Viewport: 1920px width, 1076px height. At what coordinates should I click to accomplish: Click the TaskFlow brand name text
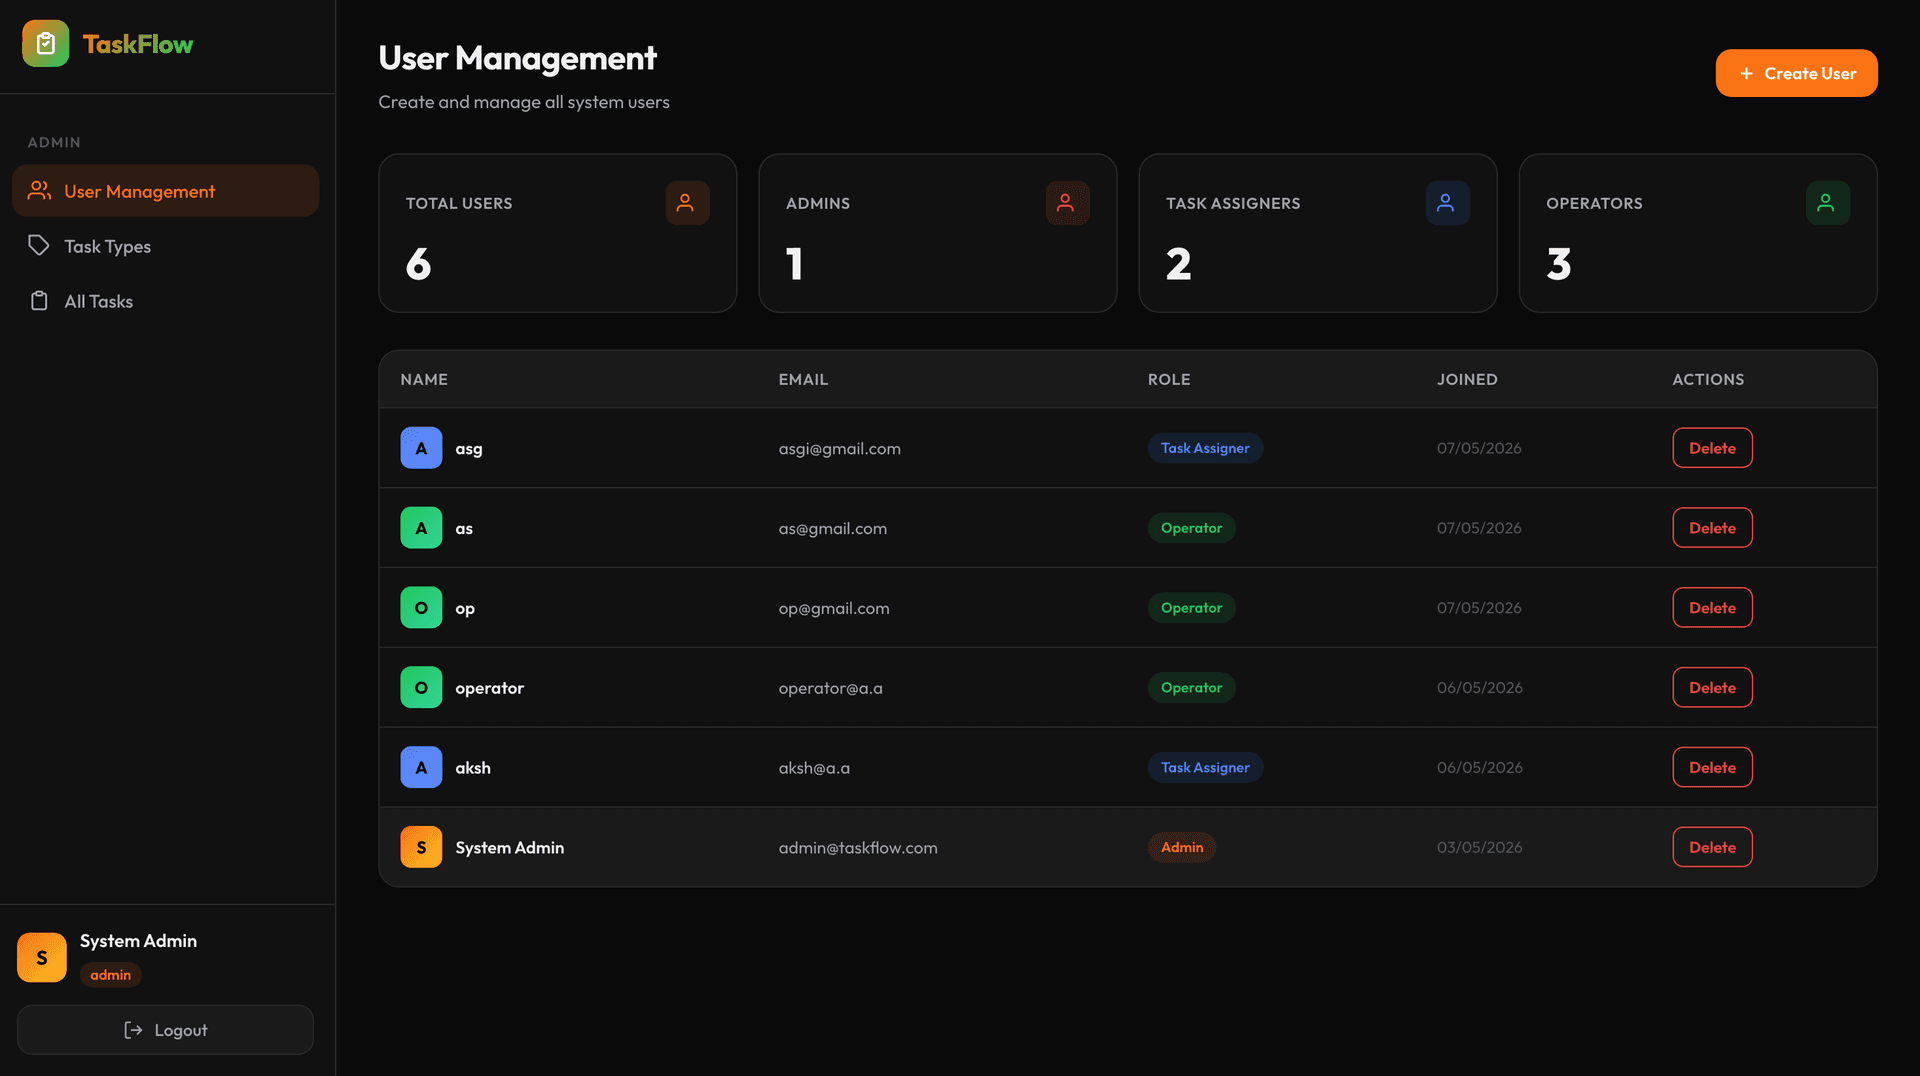(137, 44)
